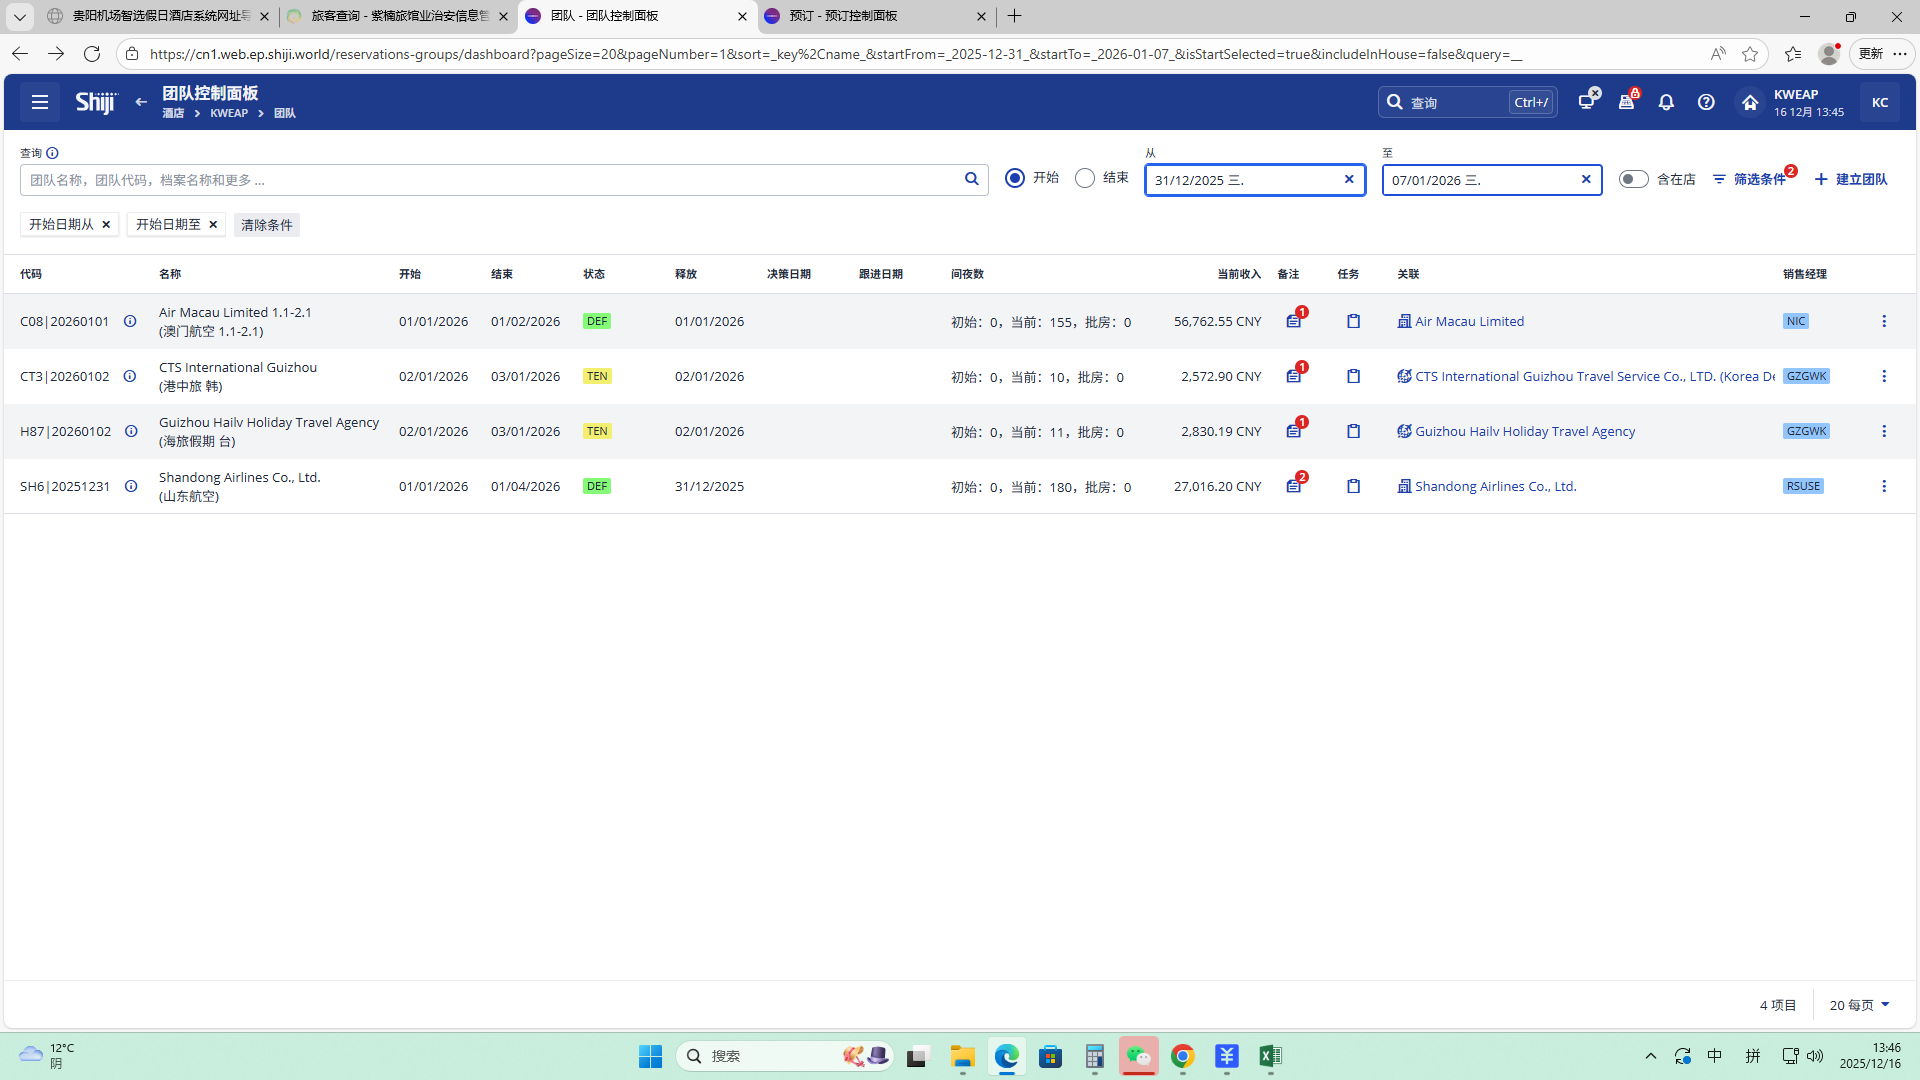Open the Air Macau Limited profile link
The image size is (1920, 1080).
point(1469,321)
